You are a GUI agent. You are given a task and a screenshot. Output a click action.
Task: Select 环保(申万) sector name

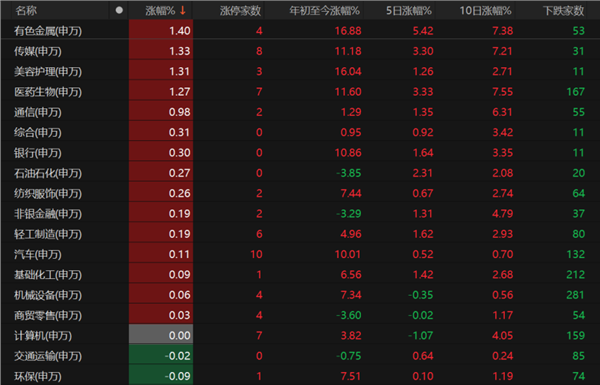[38, 376]
